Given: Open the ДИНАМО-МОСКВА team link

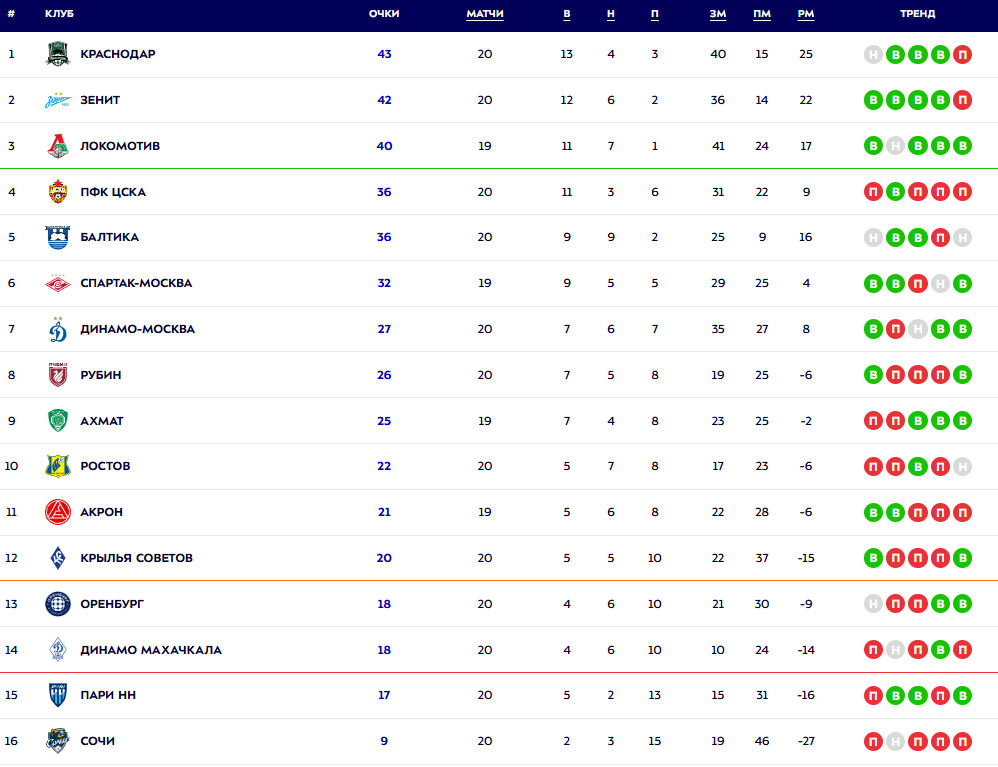Looking at the screenshot, I should 138,329.
